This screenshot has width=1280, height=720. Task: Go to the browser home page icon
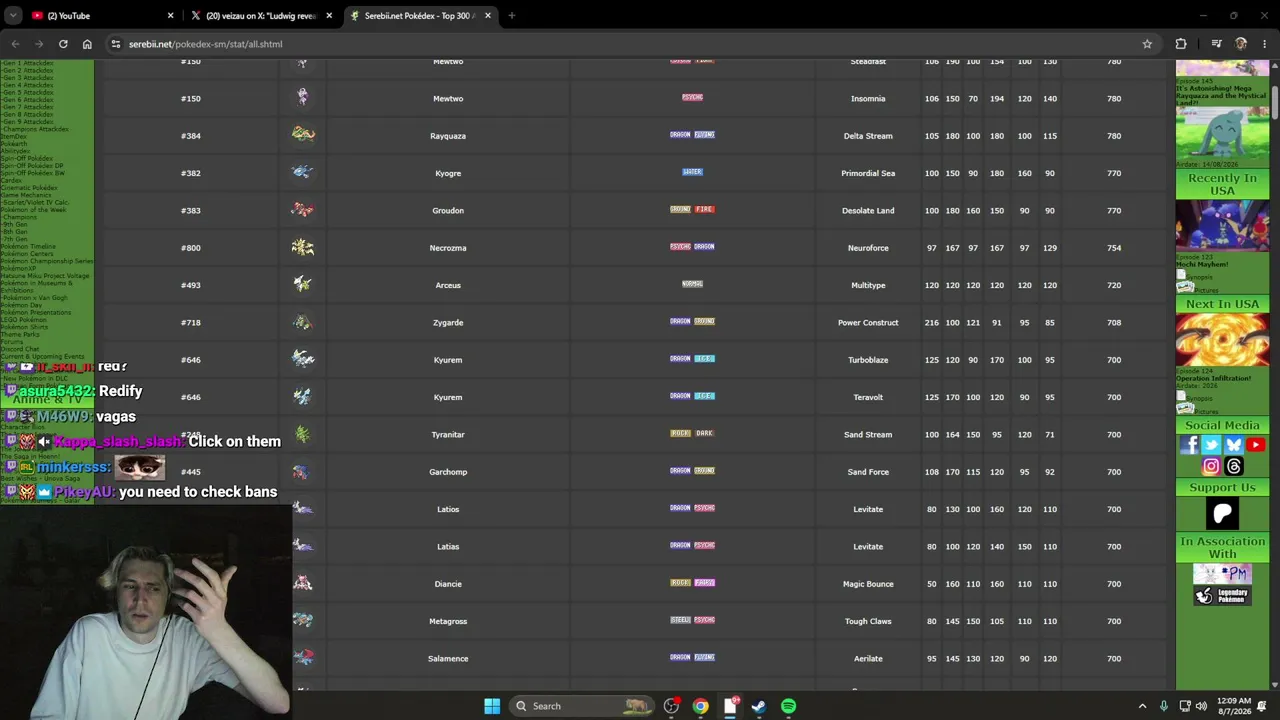point(87,44)
